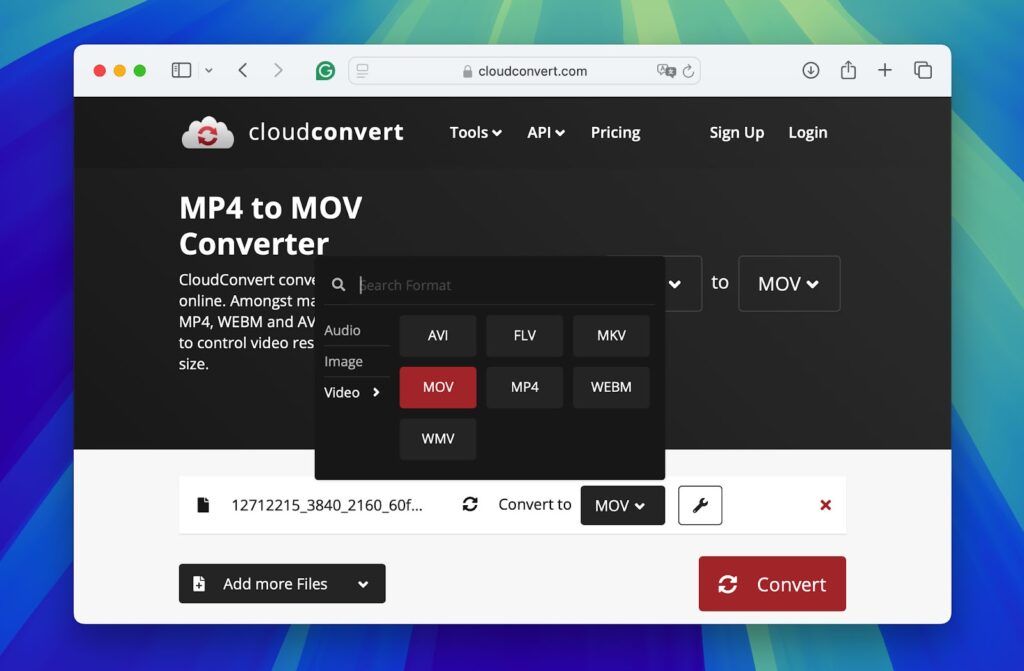Choose the MKV format
The image size is (1024, 671).
(611, 336)
